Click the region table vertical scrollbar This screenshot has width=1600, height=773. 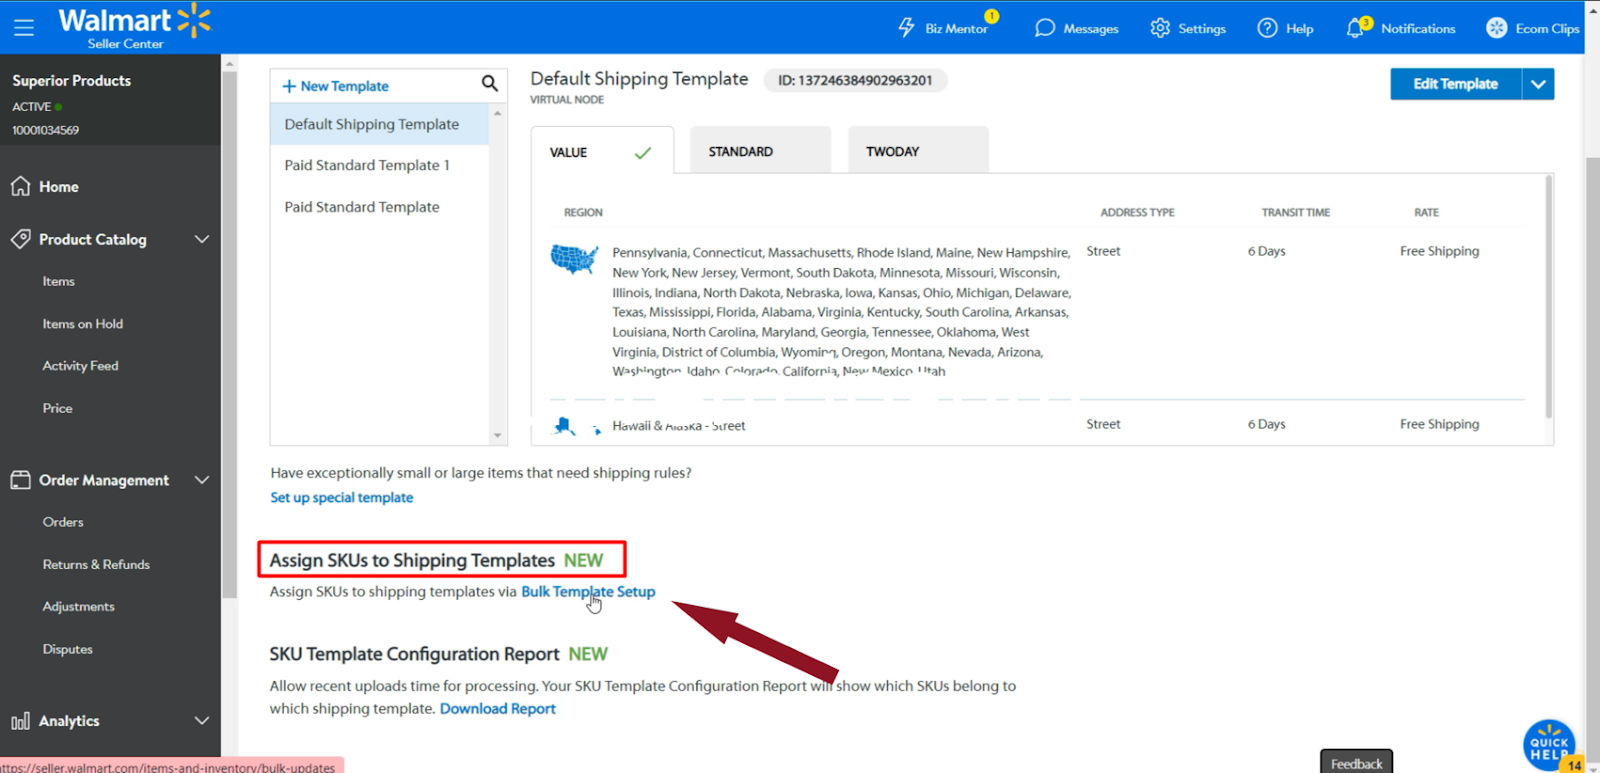tap(1548, 296)
